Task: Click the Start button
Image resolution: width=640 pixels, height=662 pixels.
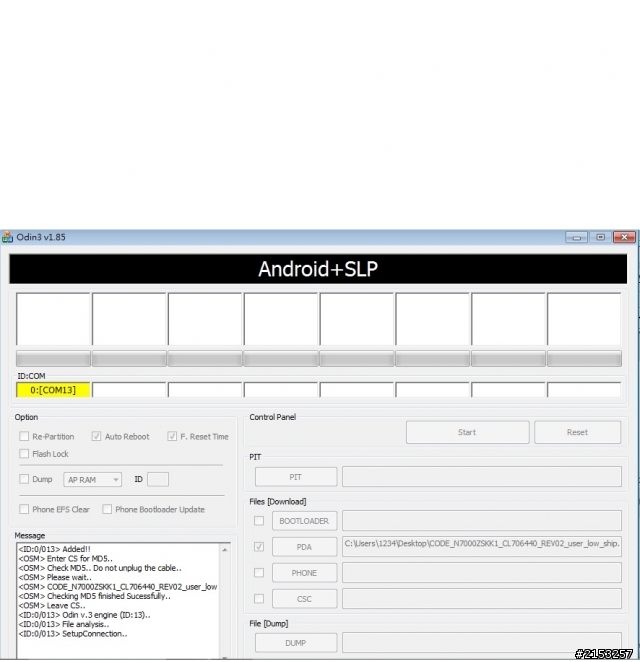Action: pyautogui.click(x=467, y=432)
